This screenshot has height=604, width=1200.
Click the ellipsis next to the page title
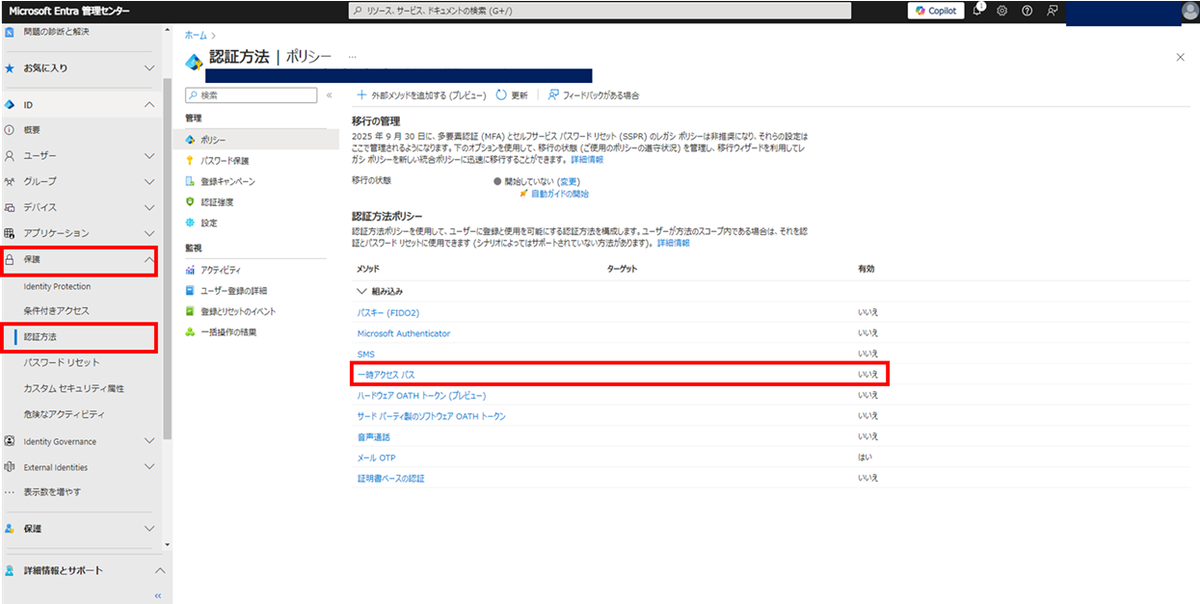(353, 58)
